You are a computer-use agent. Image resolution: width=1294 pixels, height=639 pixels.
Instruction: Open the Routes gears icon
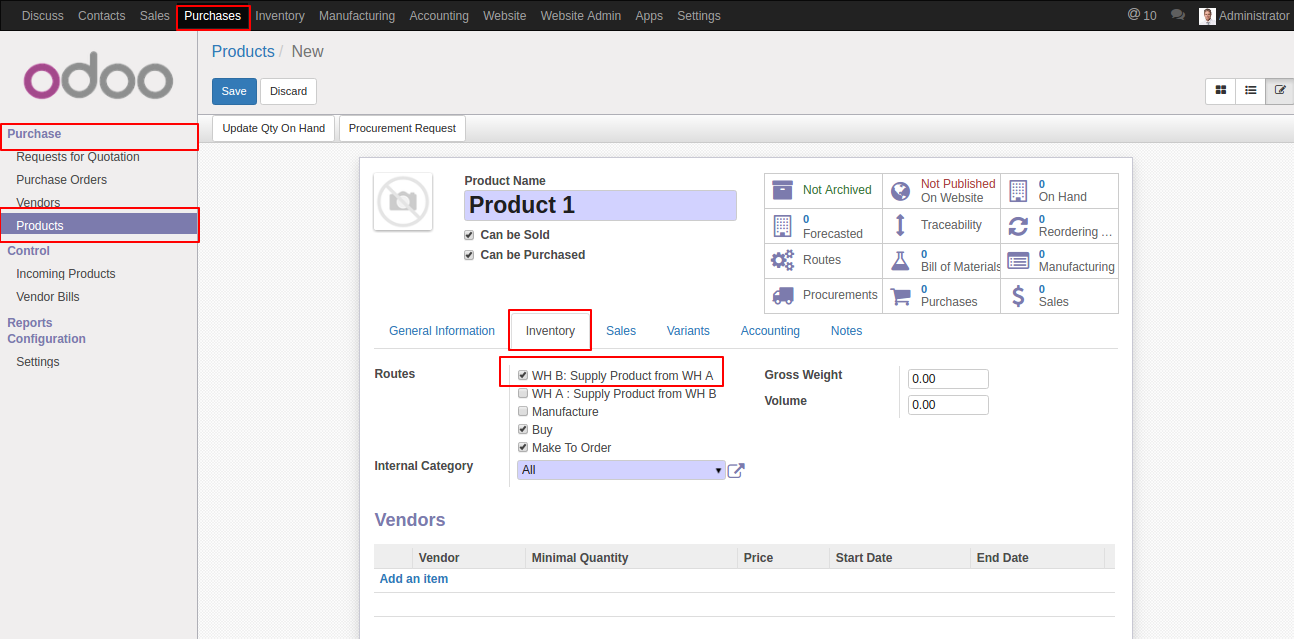point(782,260)
